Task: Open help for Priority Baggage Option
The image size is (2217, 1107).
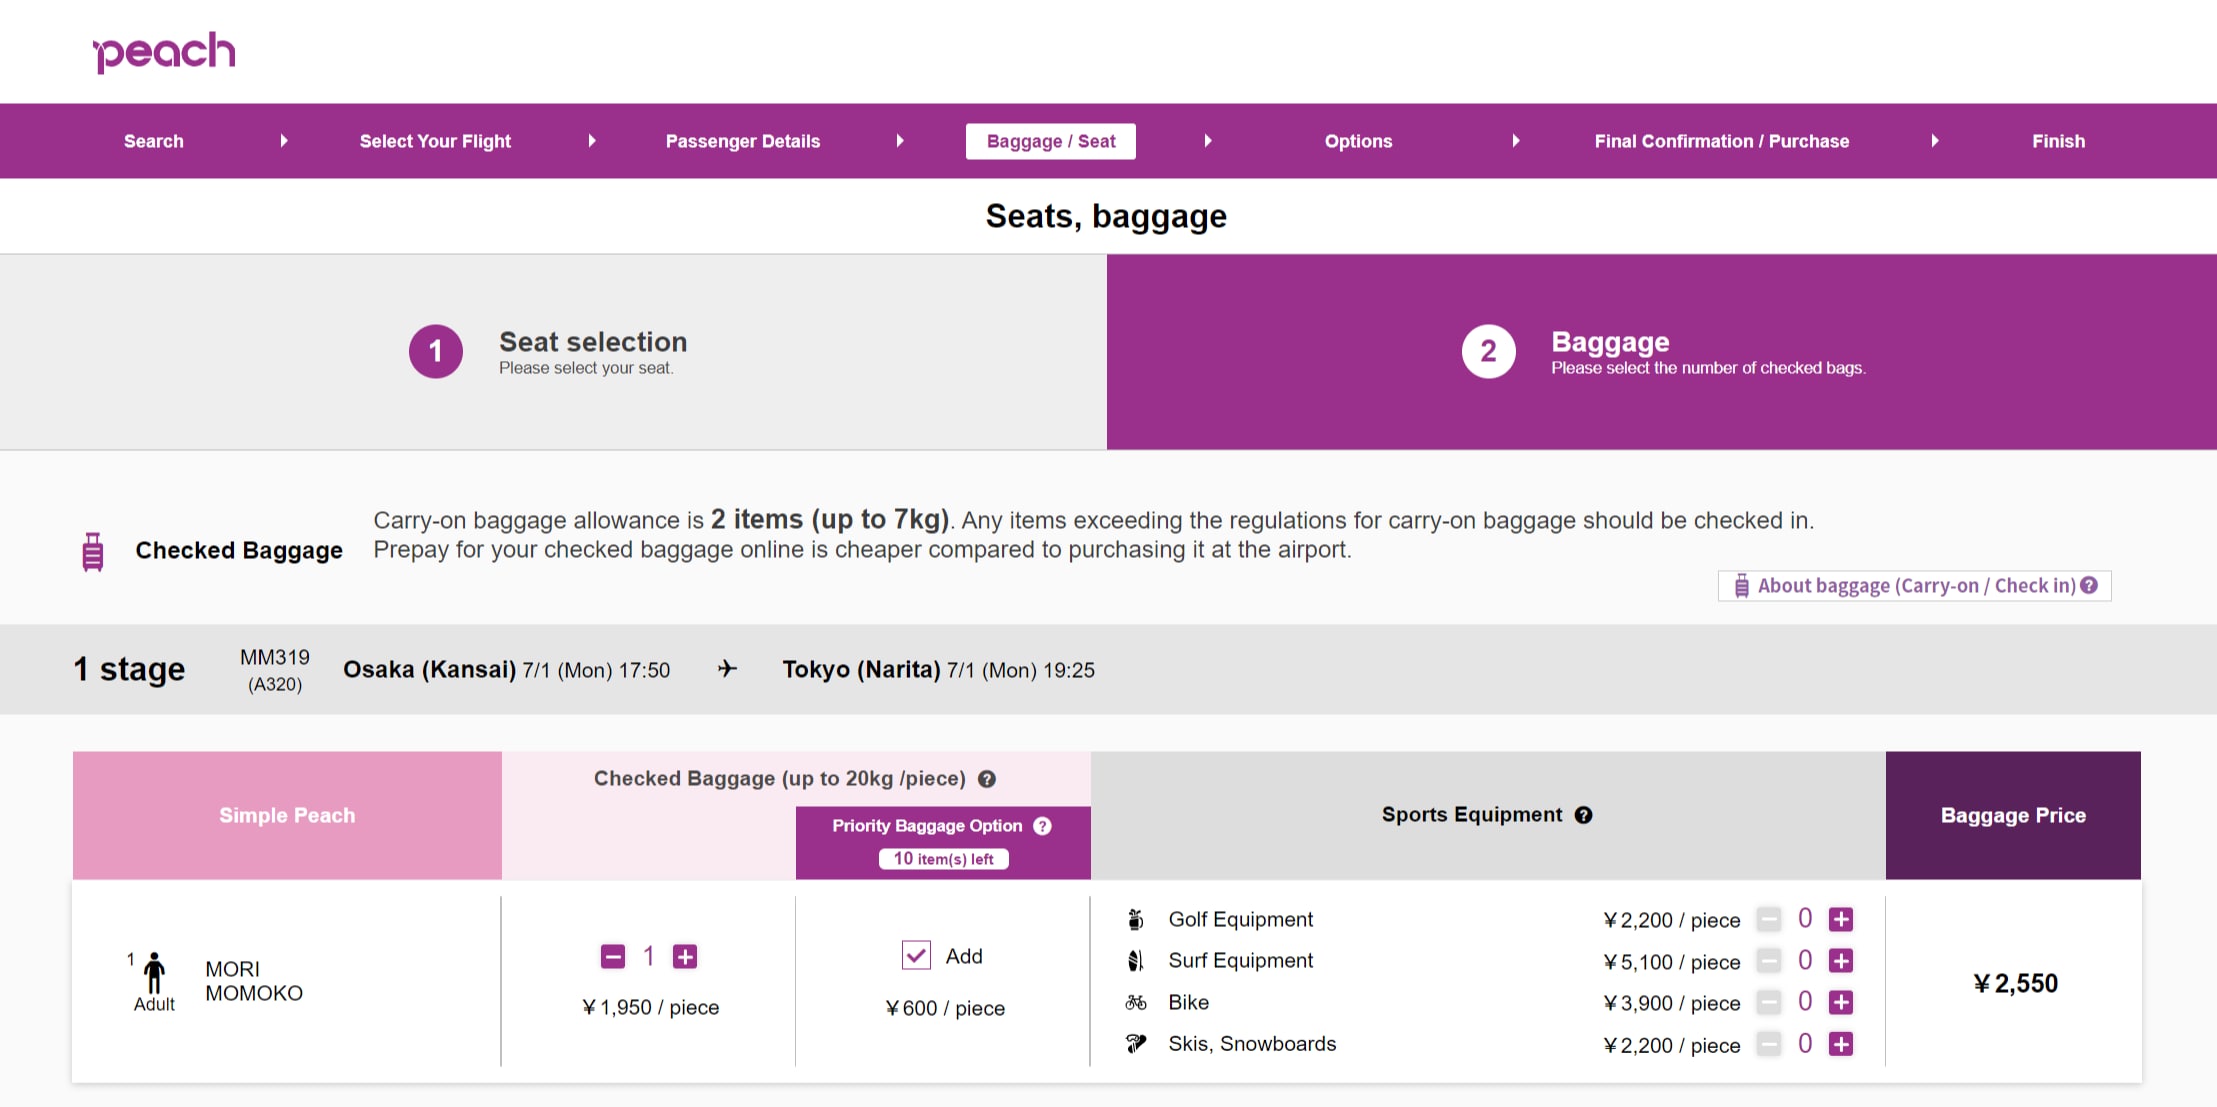Action: (1042, 826)
